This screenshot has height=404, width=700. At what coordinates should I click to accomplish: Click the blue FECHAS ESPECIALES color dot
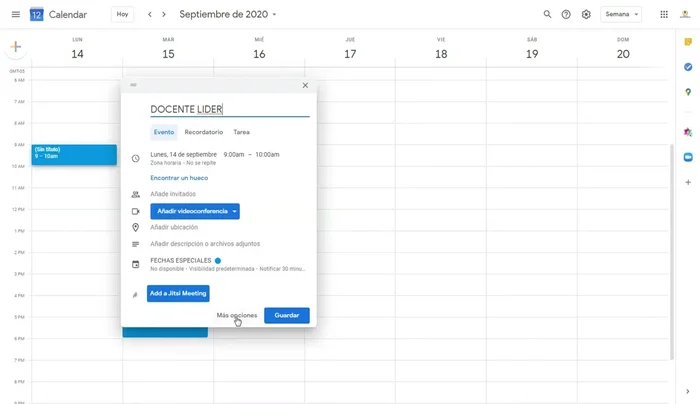pos(218,261)
